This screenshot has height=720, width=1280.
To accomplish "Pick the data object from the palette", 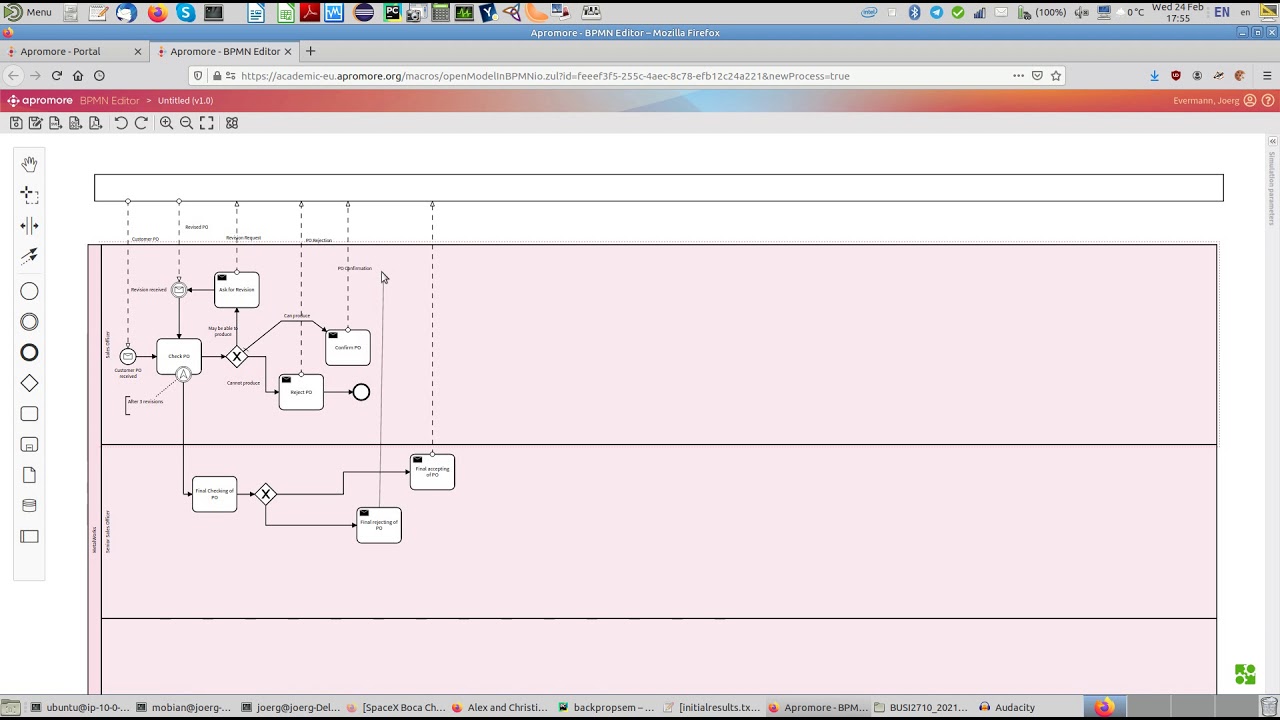I will click(29, 475).
